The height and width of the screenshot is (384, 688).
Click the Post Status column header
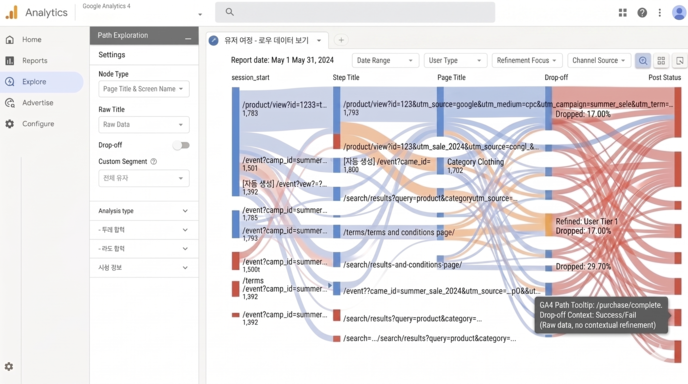[x=664, y=77]
